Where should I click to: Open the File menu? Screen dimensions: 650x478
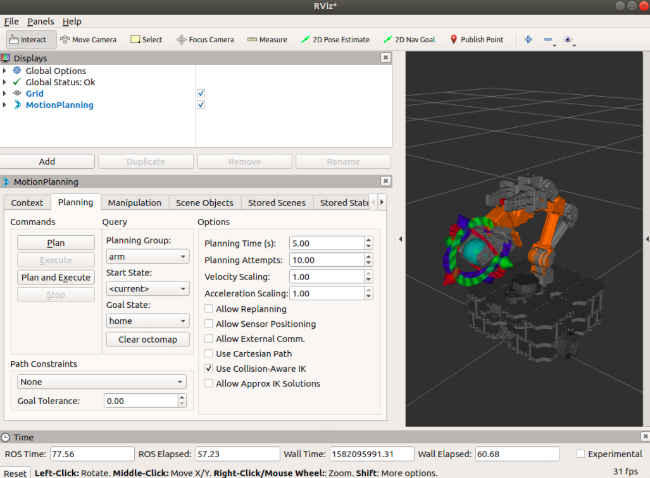click(x=11, y=22)
